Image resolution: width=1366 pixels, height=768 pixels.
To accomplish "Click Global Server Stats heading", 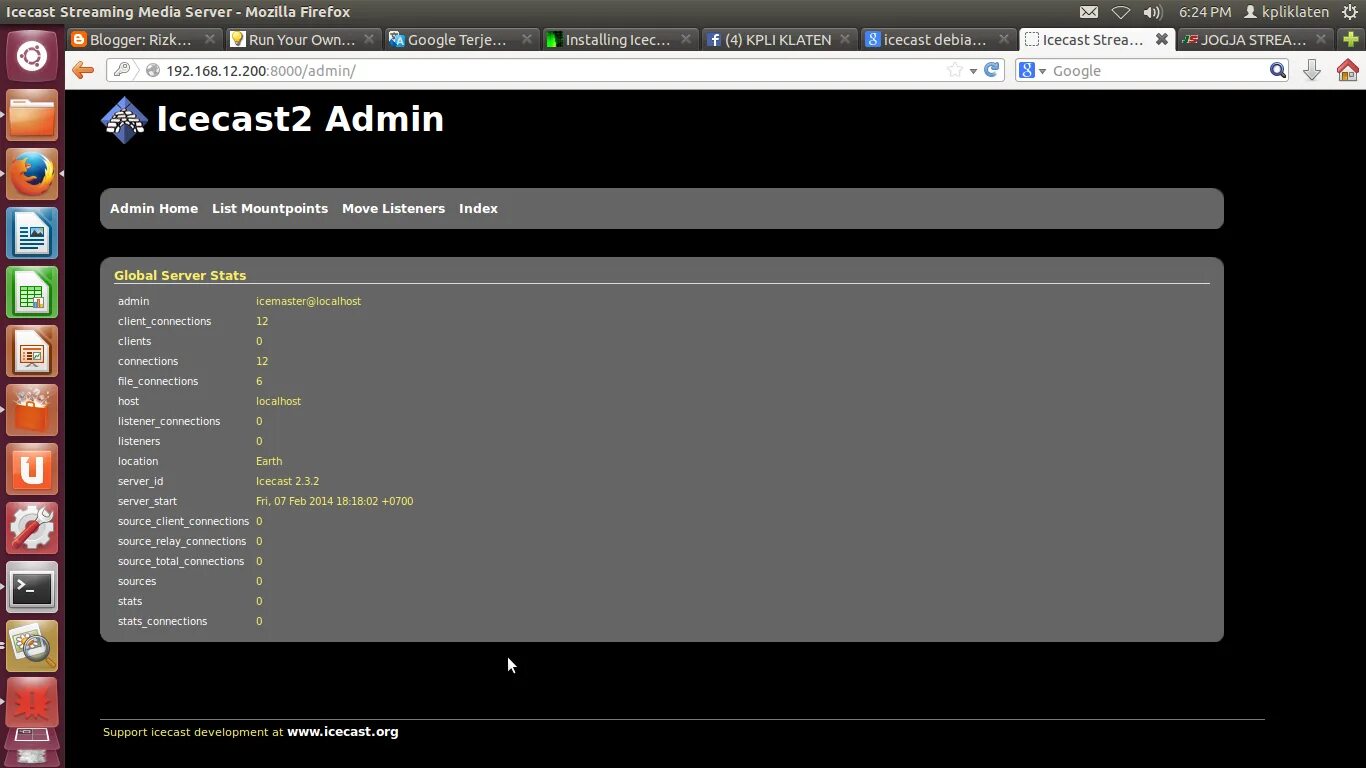I will (x=180, y=275).
